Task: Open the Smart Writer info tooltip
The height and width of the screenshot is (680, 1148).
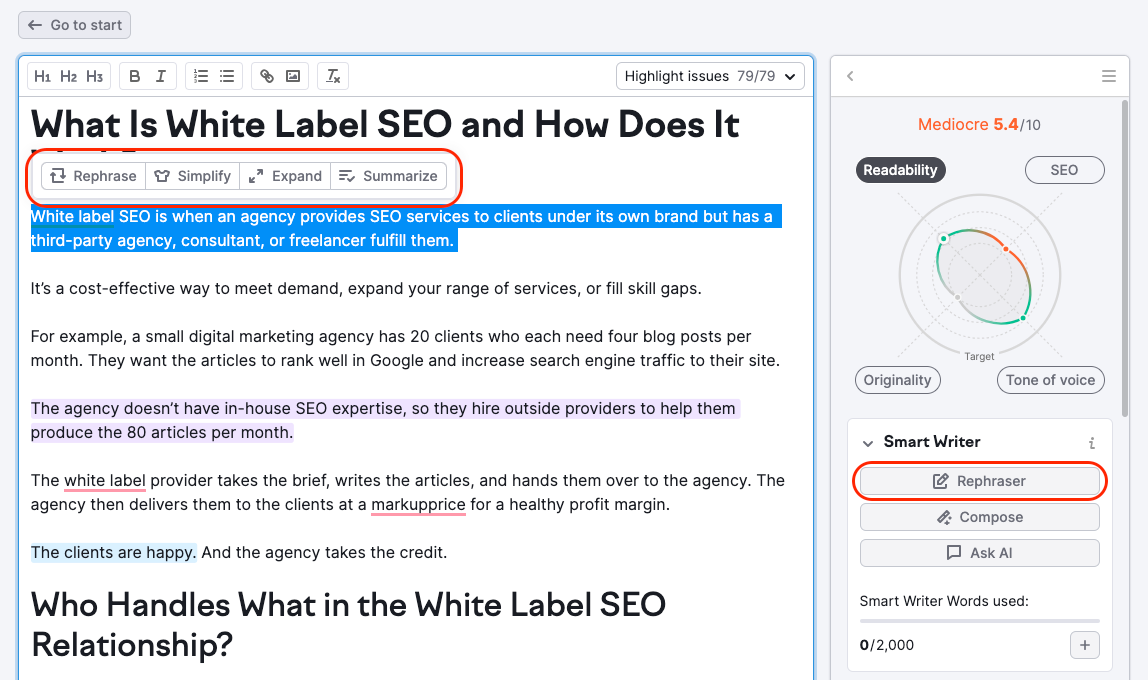Action: click(x=1092, y=442)
